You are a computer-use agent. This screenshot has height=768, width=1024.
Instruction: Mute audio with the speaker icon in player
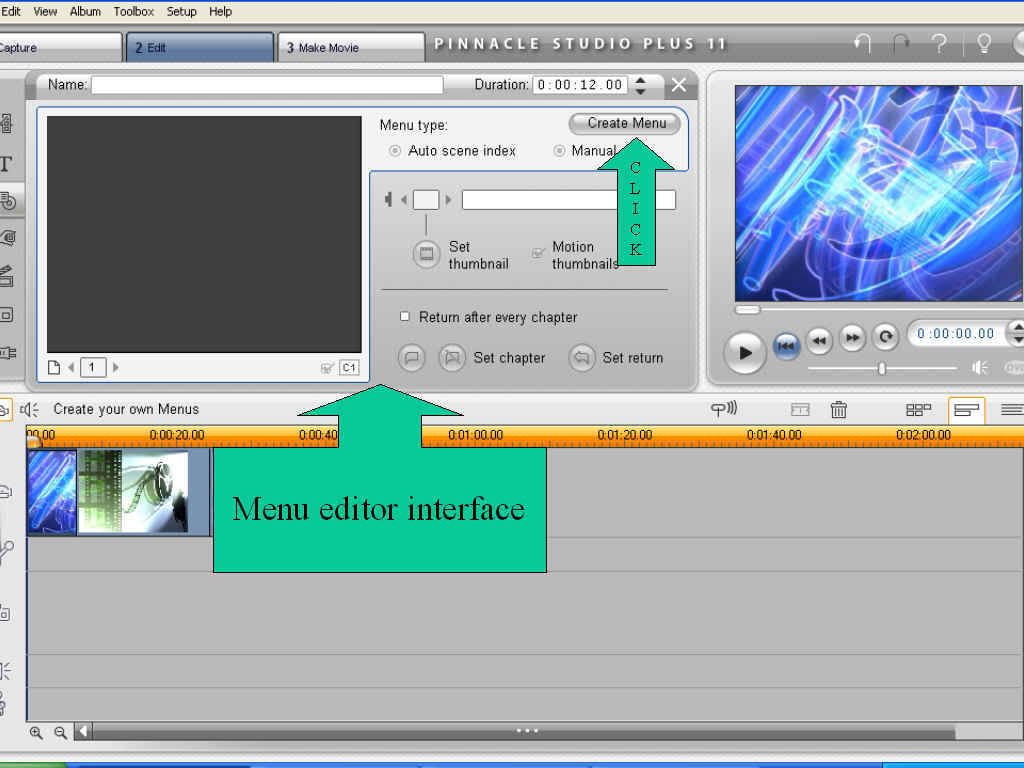[x=979, y=368]
